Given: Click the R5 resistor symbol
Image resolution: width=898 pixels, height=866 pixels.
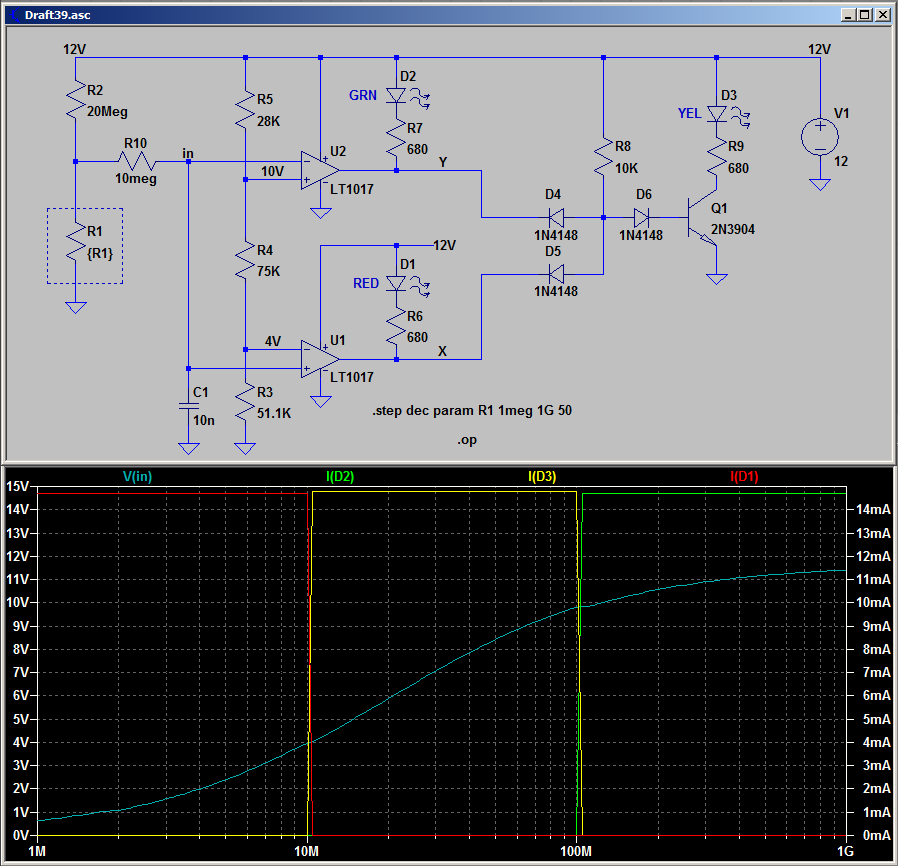Looking at the screenshot, I should coord(245,109).
